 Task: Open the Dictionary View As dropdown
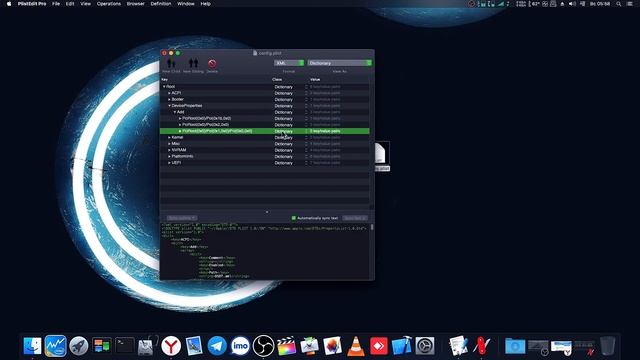pos(340,63)
